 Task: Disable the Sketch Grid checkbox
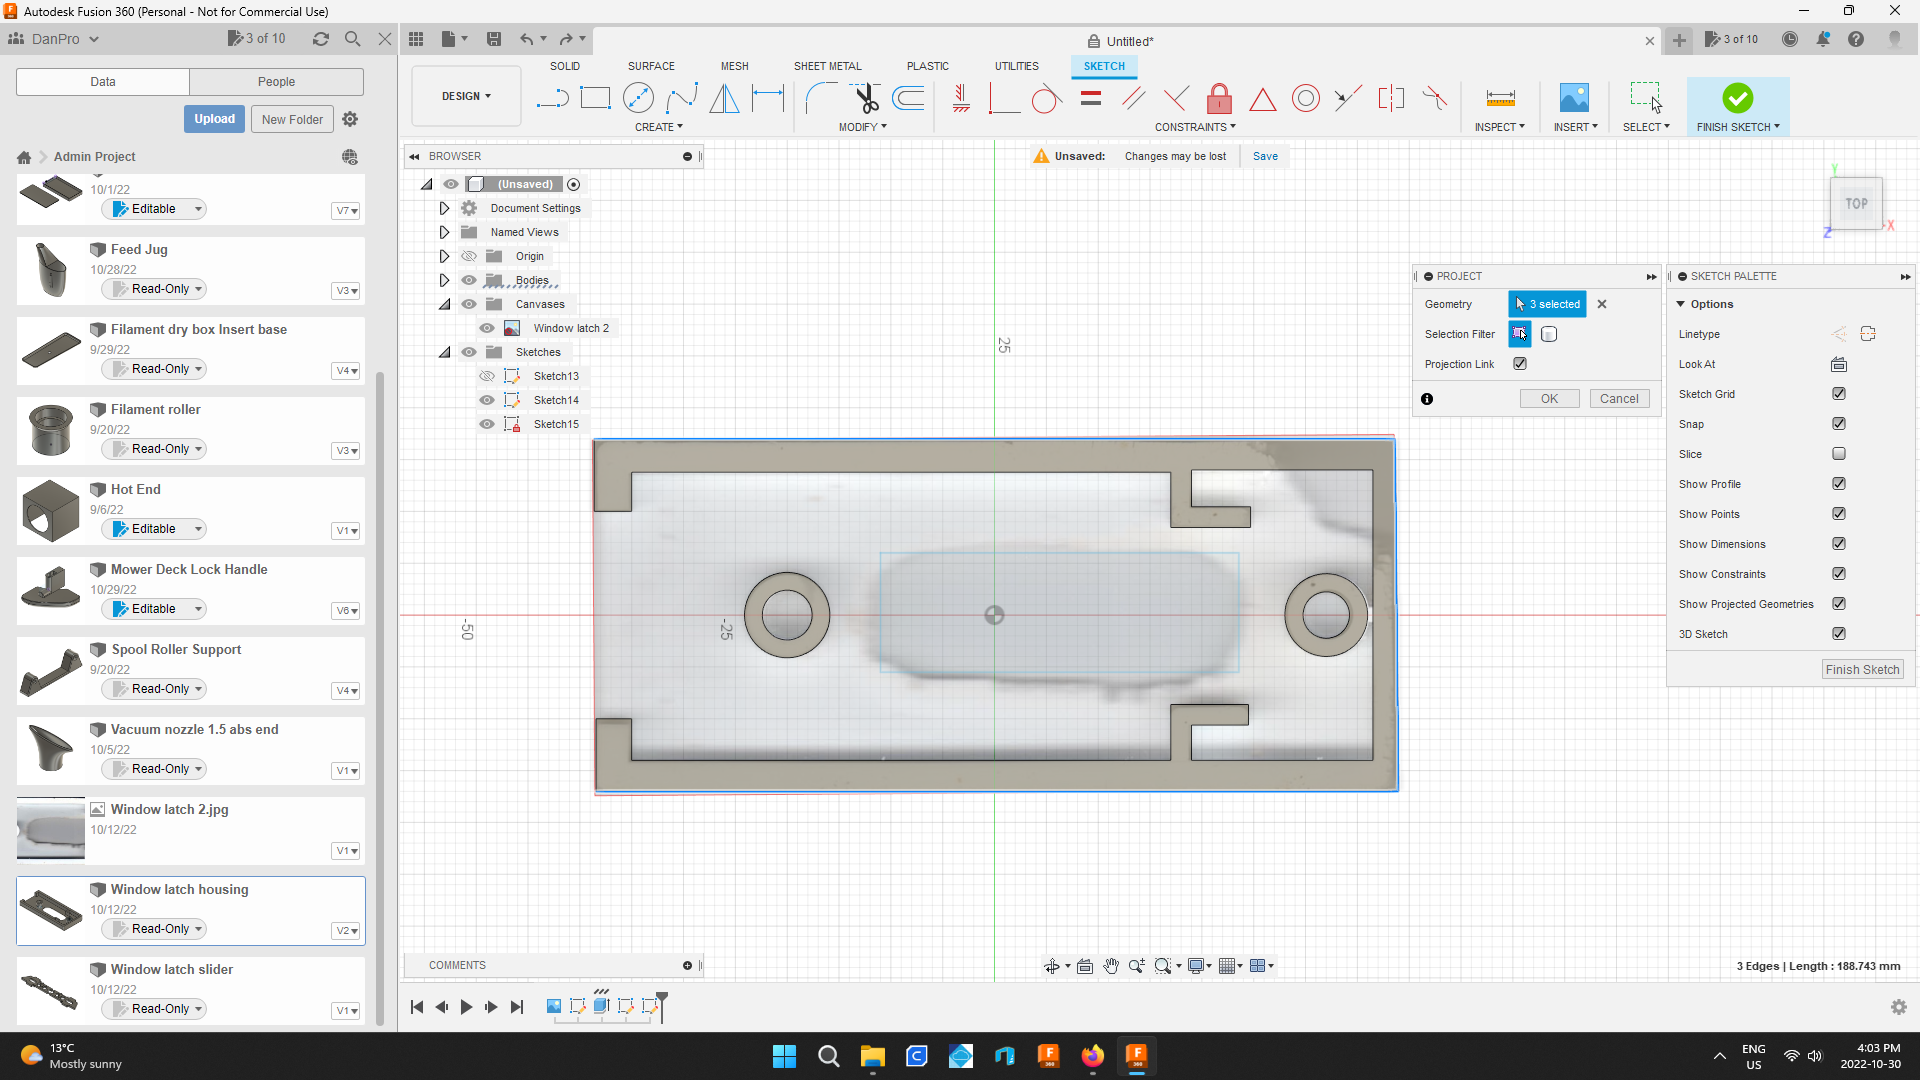1839,394
